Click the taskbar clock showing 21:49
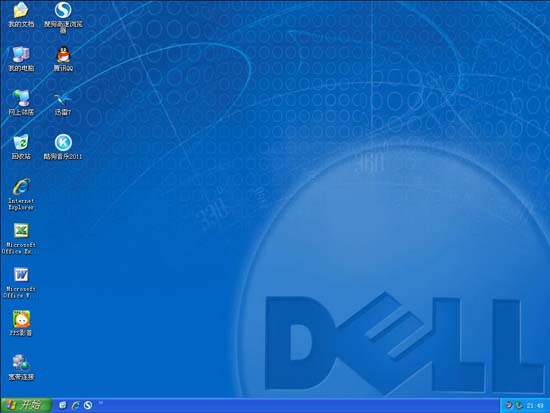Image resolution: width=550 pixels, height=413 pixels. (x=535, y=406)
